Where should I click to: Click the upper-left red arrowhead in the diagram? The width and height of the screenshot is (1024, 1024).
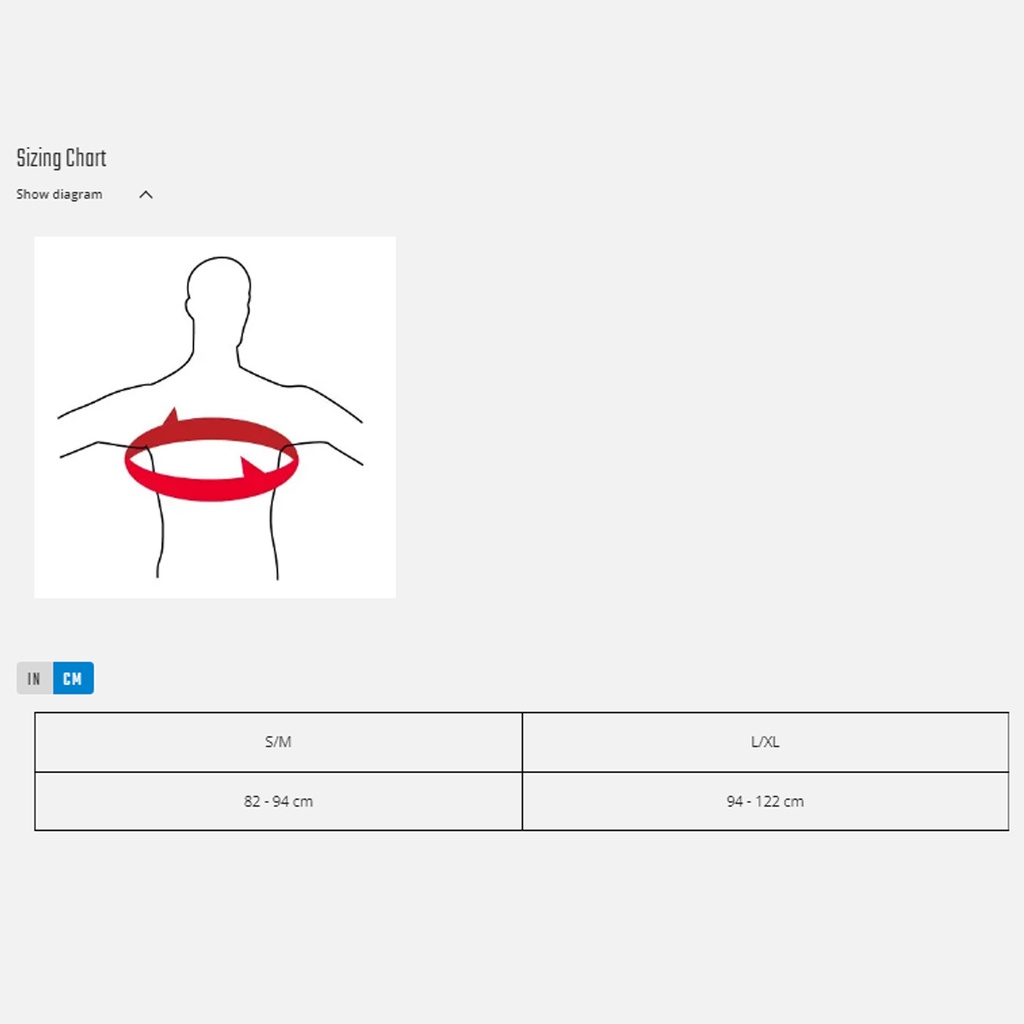click(x=171, y=417)
